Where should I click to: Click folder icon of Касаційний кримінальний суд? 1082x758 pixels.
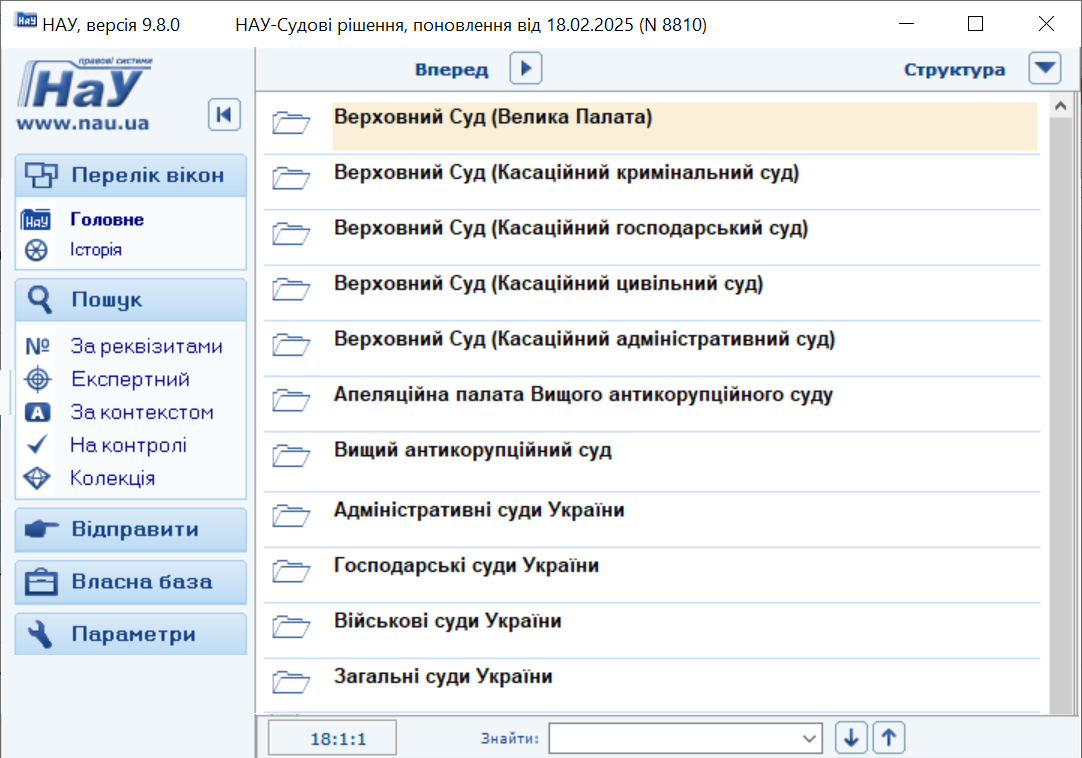[x=291, y=177]
